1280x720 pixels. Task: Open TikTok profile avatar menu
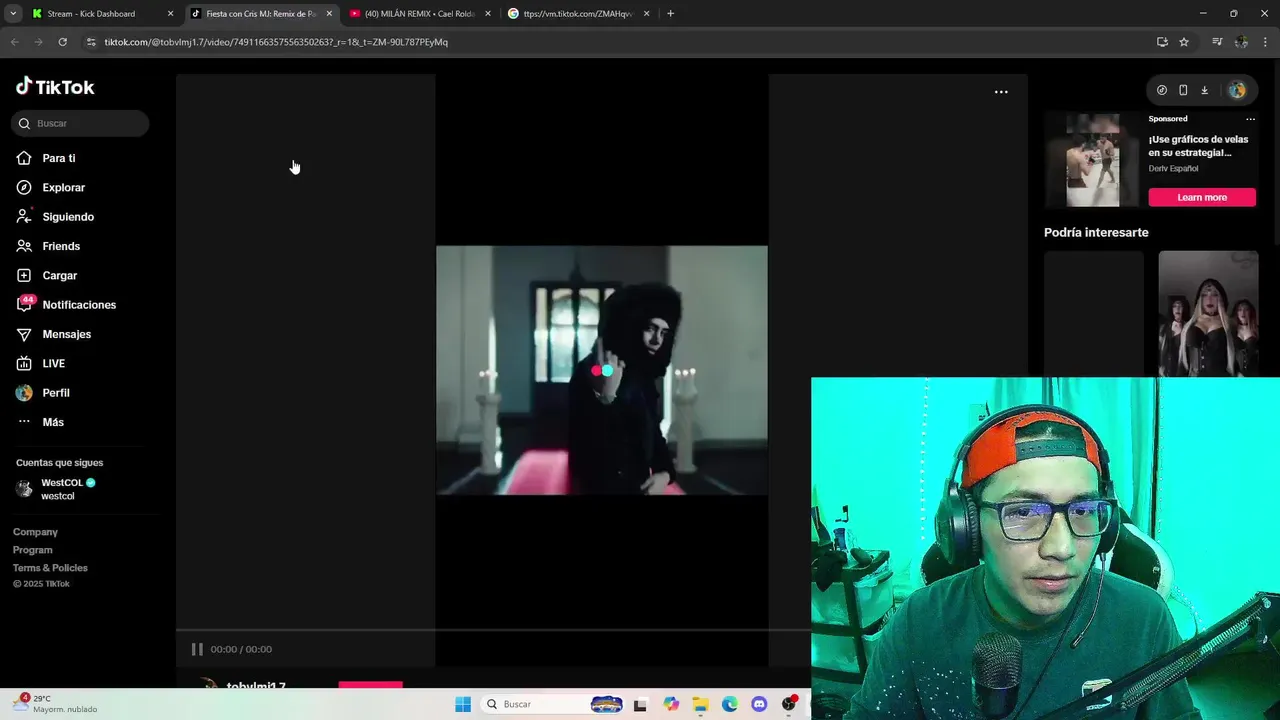tap(1237, 90)
